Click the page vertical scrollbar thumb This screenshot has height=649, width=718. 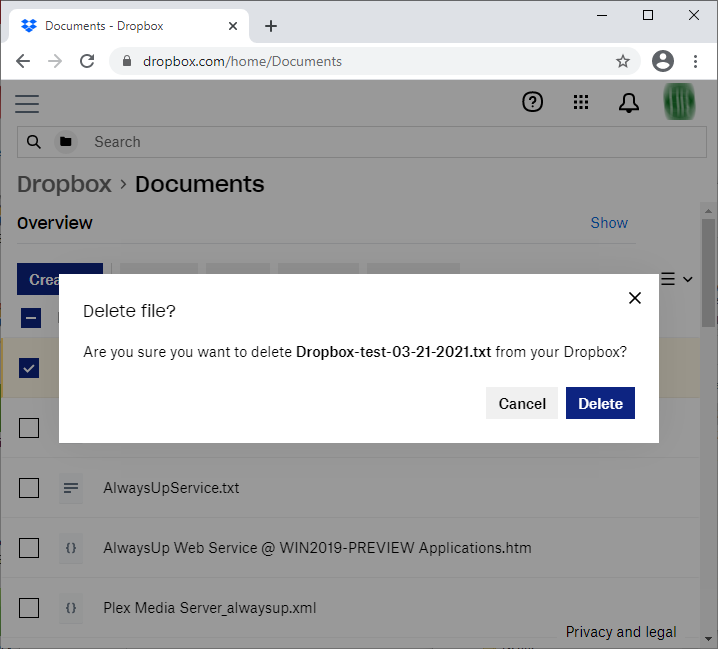(x=708, y=273)
